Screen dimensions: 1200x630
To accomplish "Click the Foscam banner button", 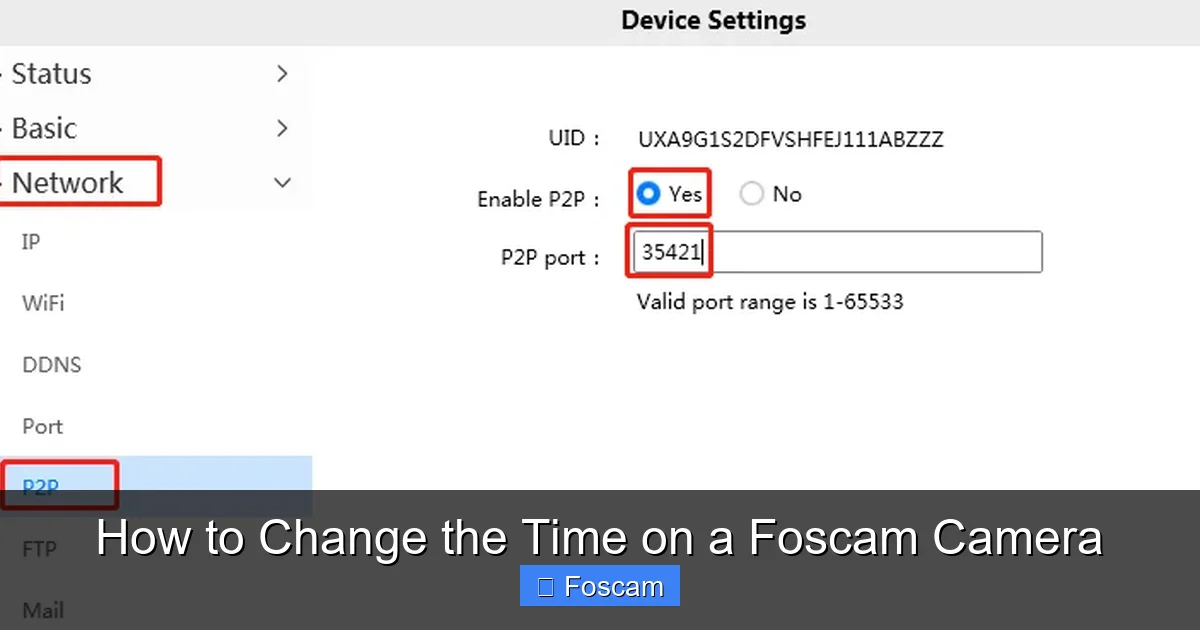I will click(599, 585).
